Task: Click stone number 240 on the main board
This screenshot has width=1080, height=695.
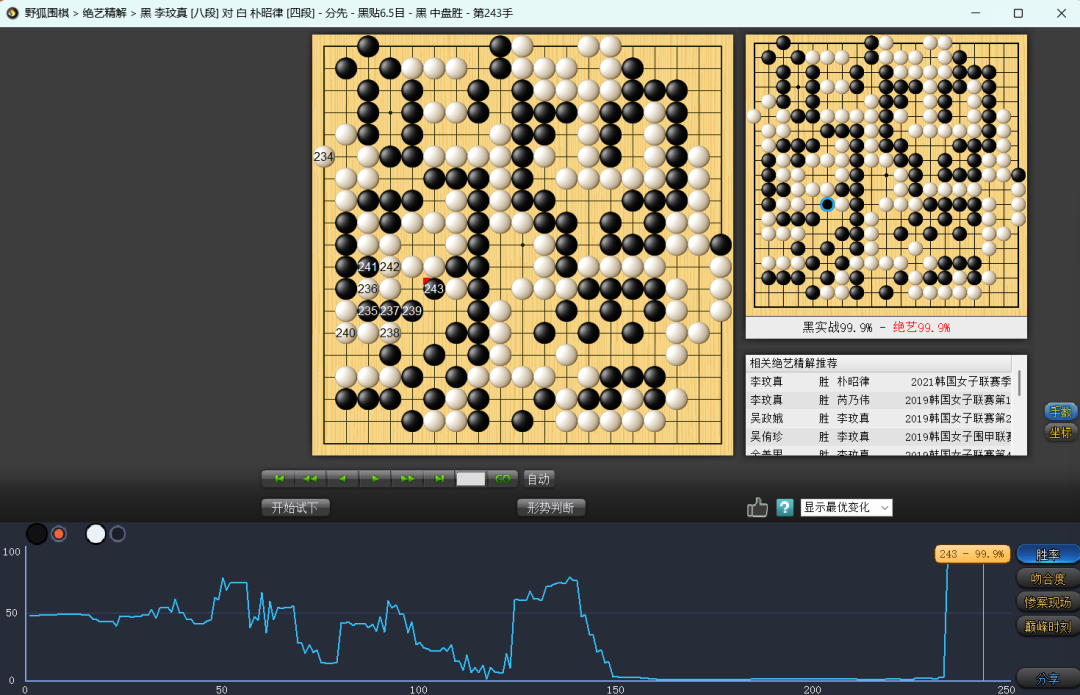Action: tap(346, 333)
